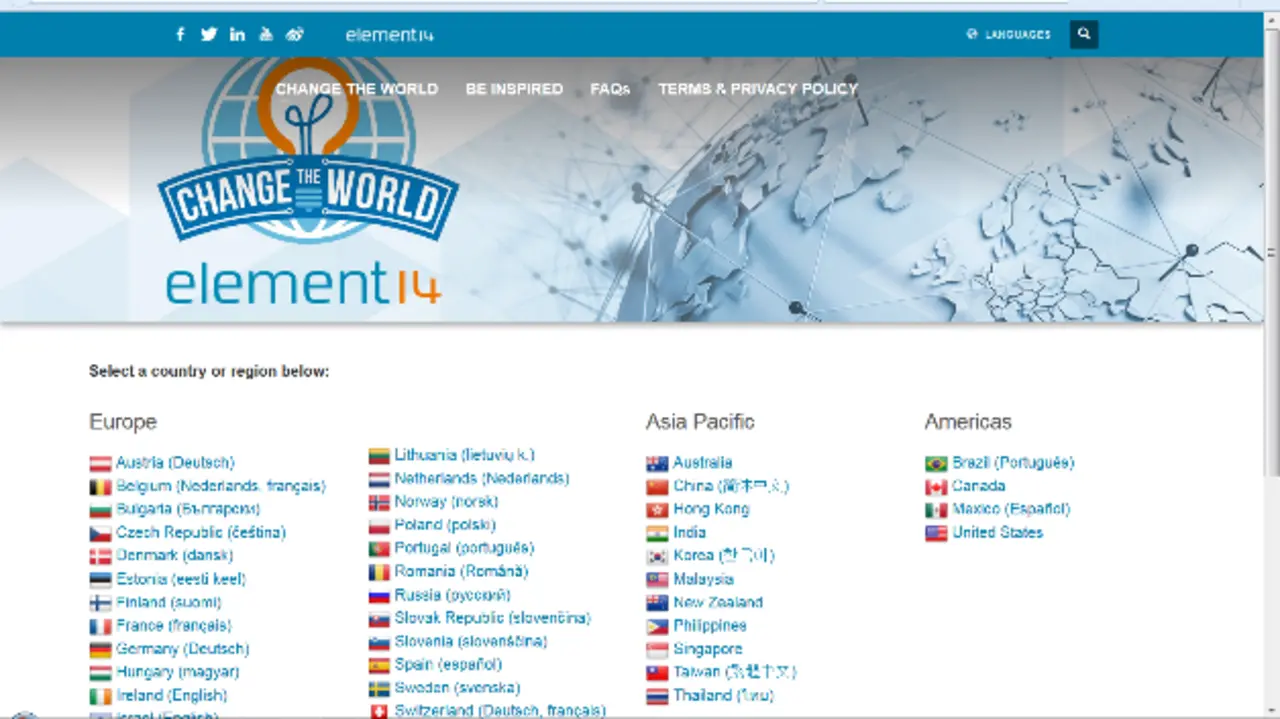Image resolution: width=1280 pixels, height=719 pixels.
Task: Click the Lithuania flag icon
Action: (x=379, y=456)
